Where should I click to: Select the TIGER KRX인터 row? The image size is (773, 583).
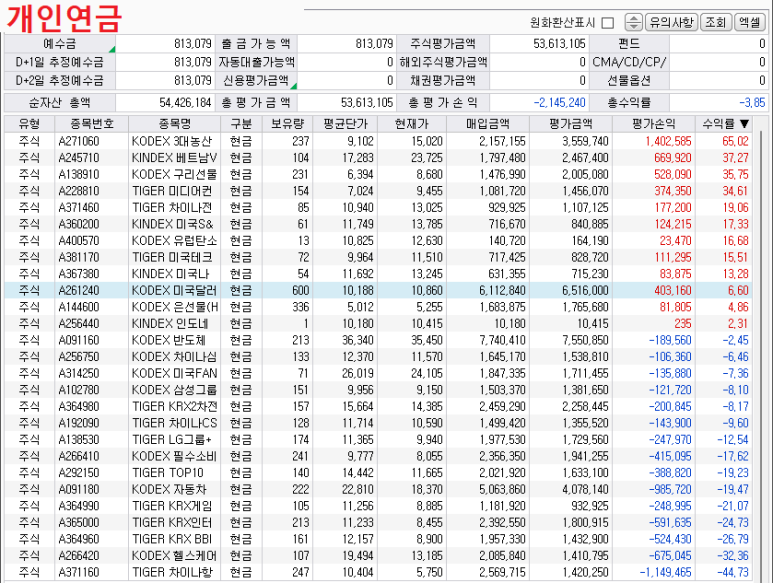[x=378, y=523]
